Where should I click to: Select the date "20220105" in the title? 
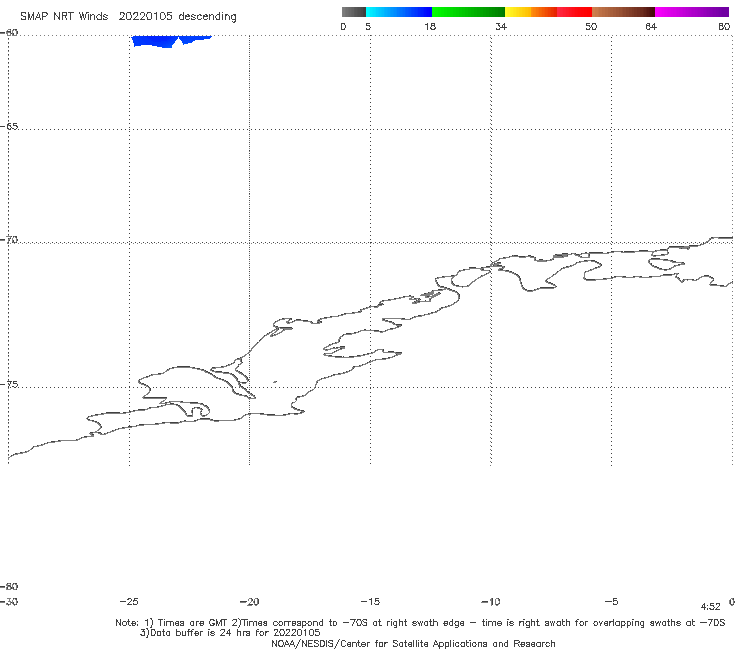[145, 17]
